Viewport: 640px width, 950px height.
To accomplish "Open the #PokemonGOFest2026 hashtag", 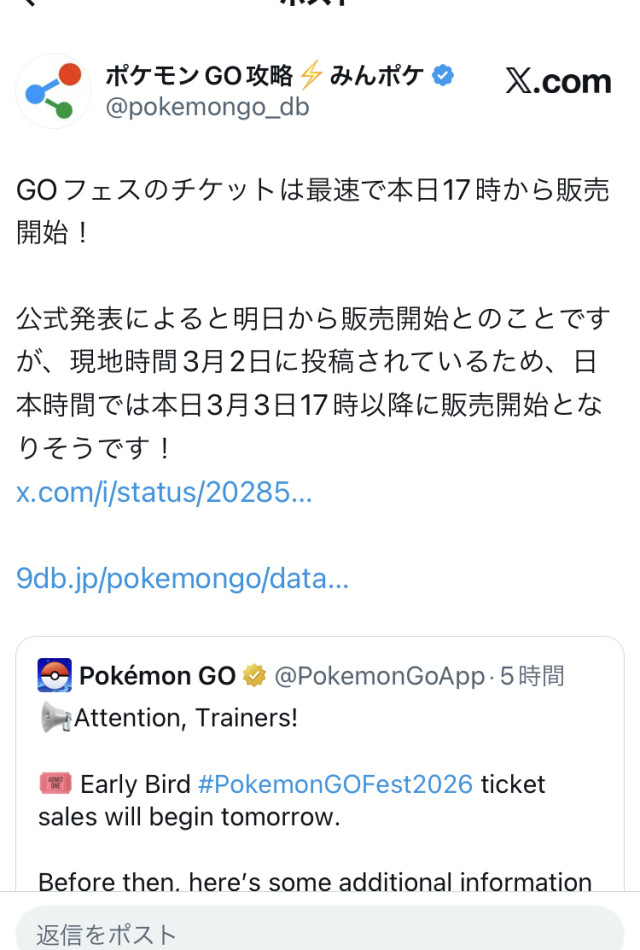I will (335, 784).
